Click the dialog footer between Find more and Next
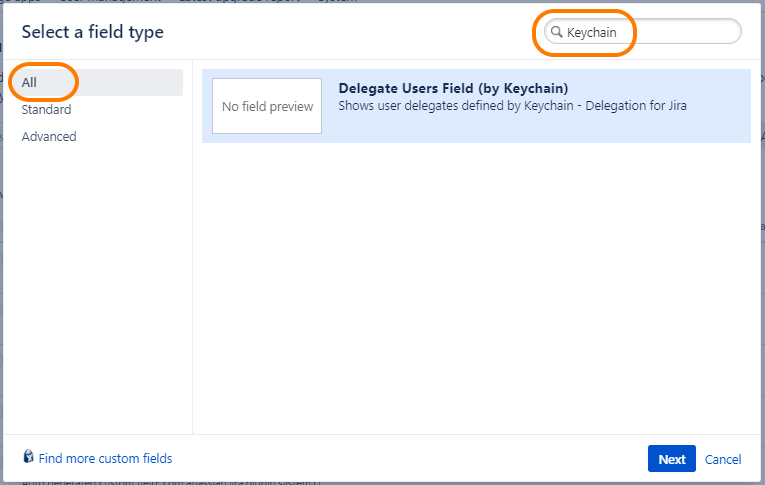 point(410,459)
